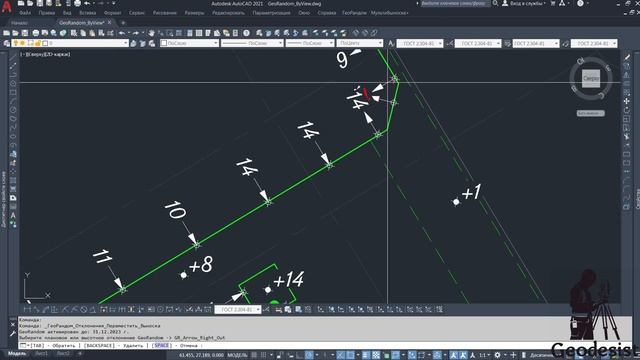Click the command line customize wrench
The width and height of the screenshot is (640, 360).
13,333
